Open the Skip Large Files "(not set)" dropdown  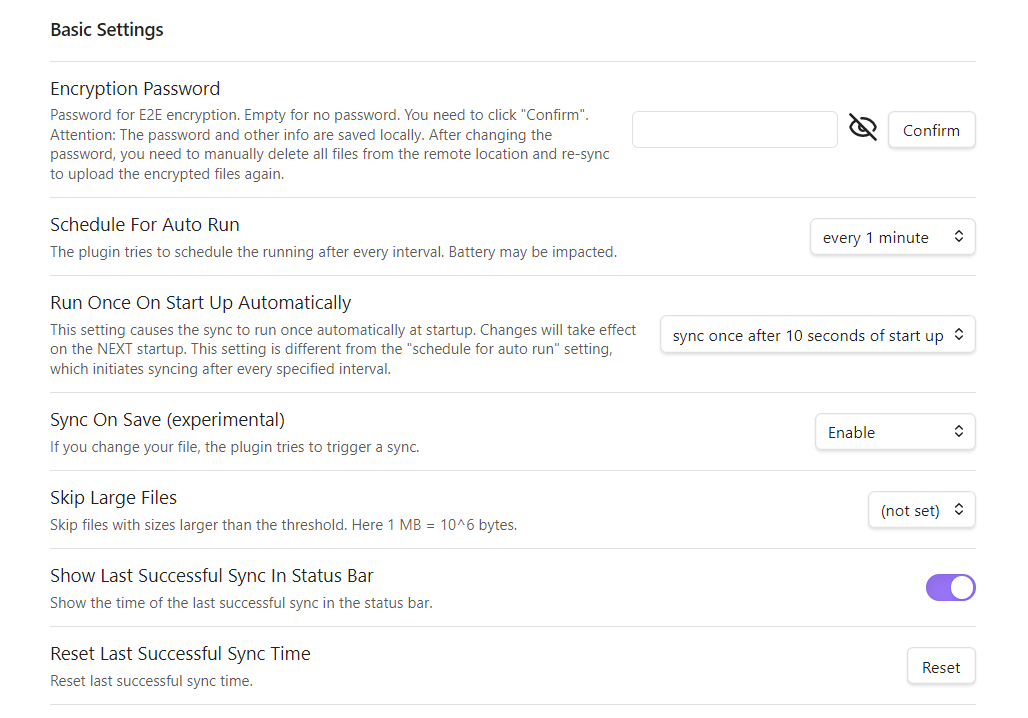[922, 510]
